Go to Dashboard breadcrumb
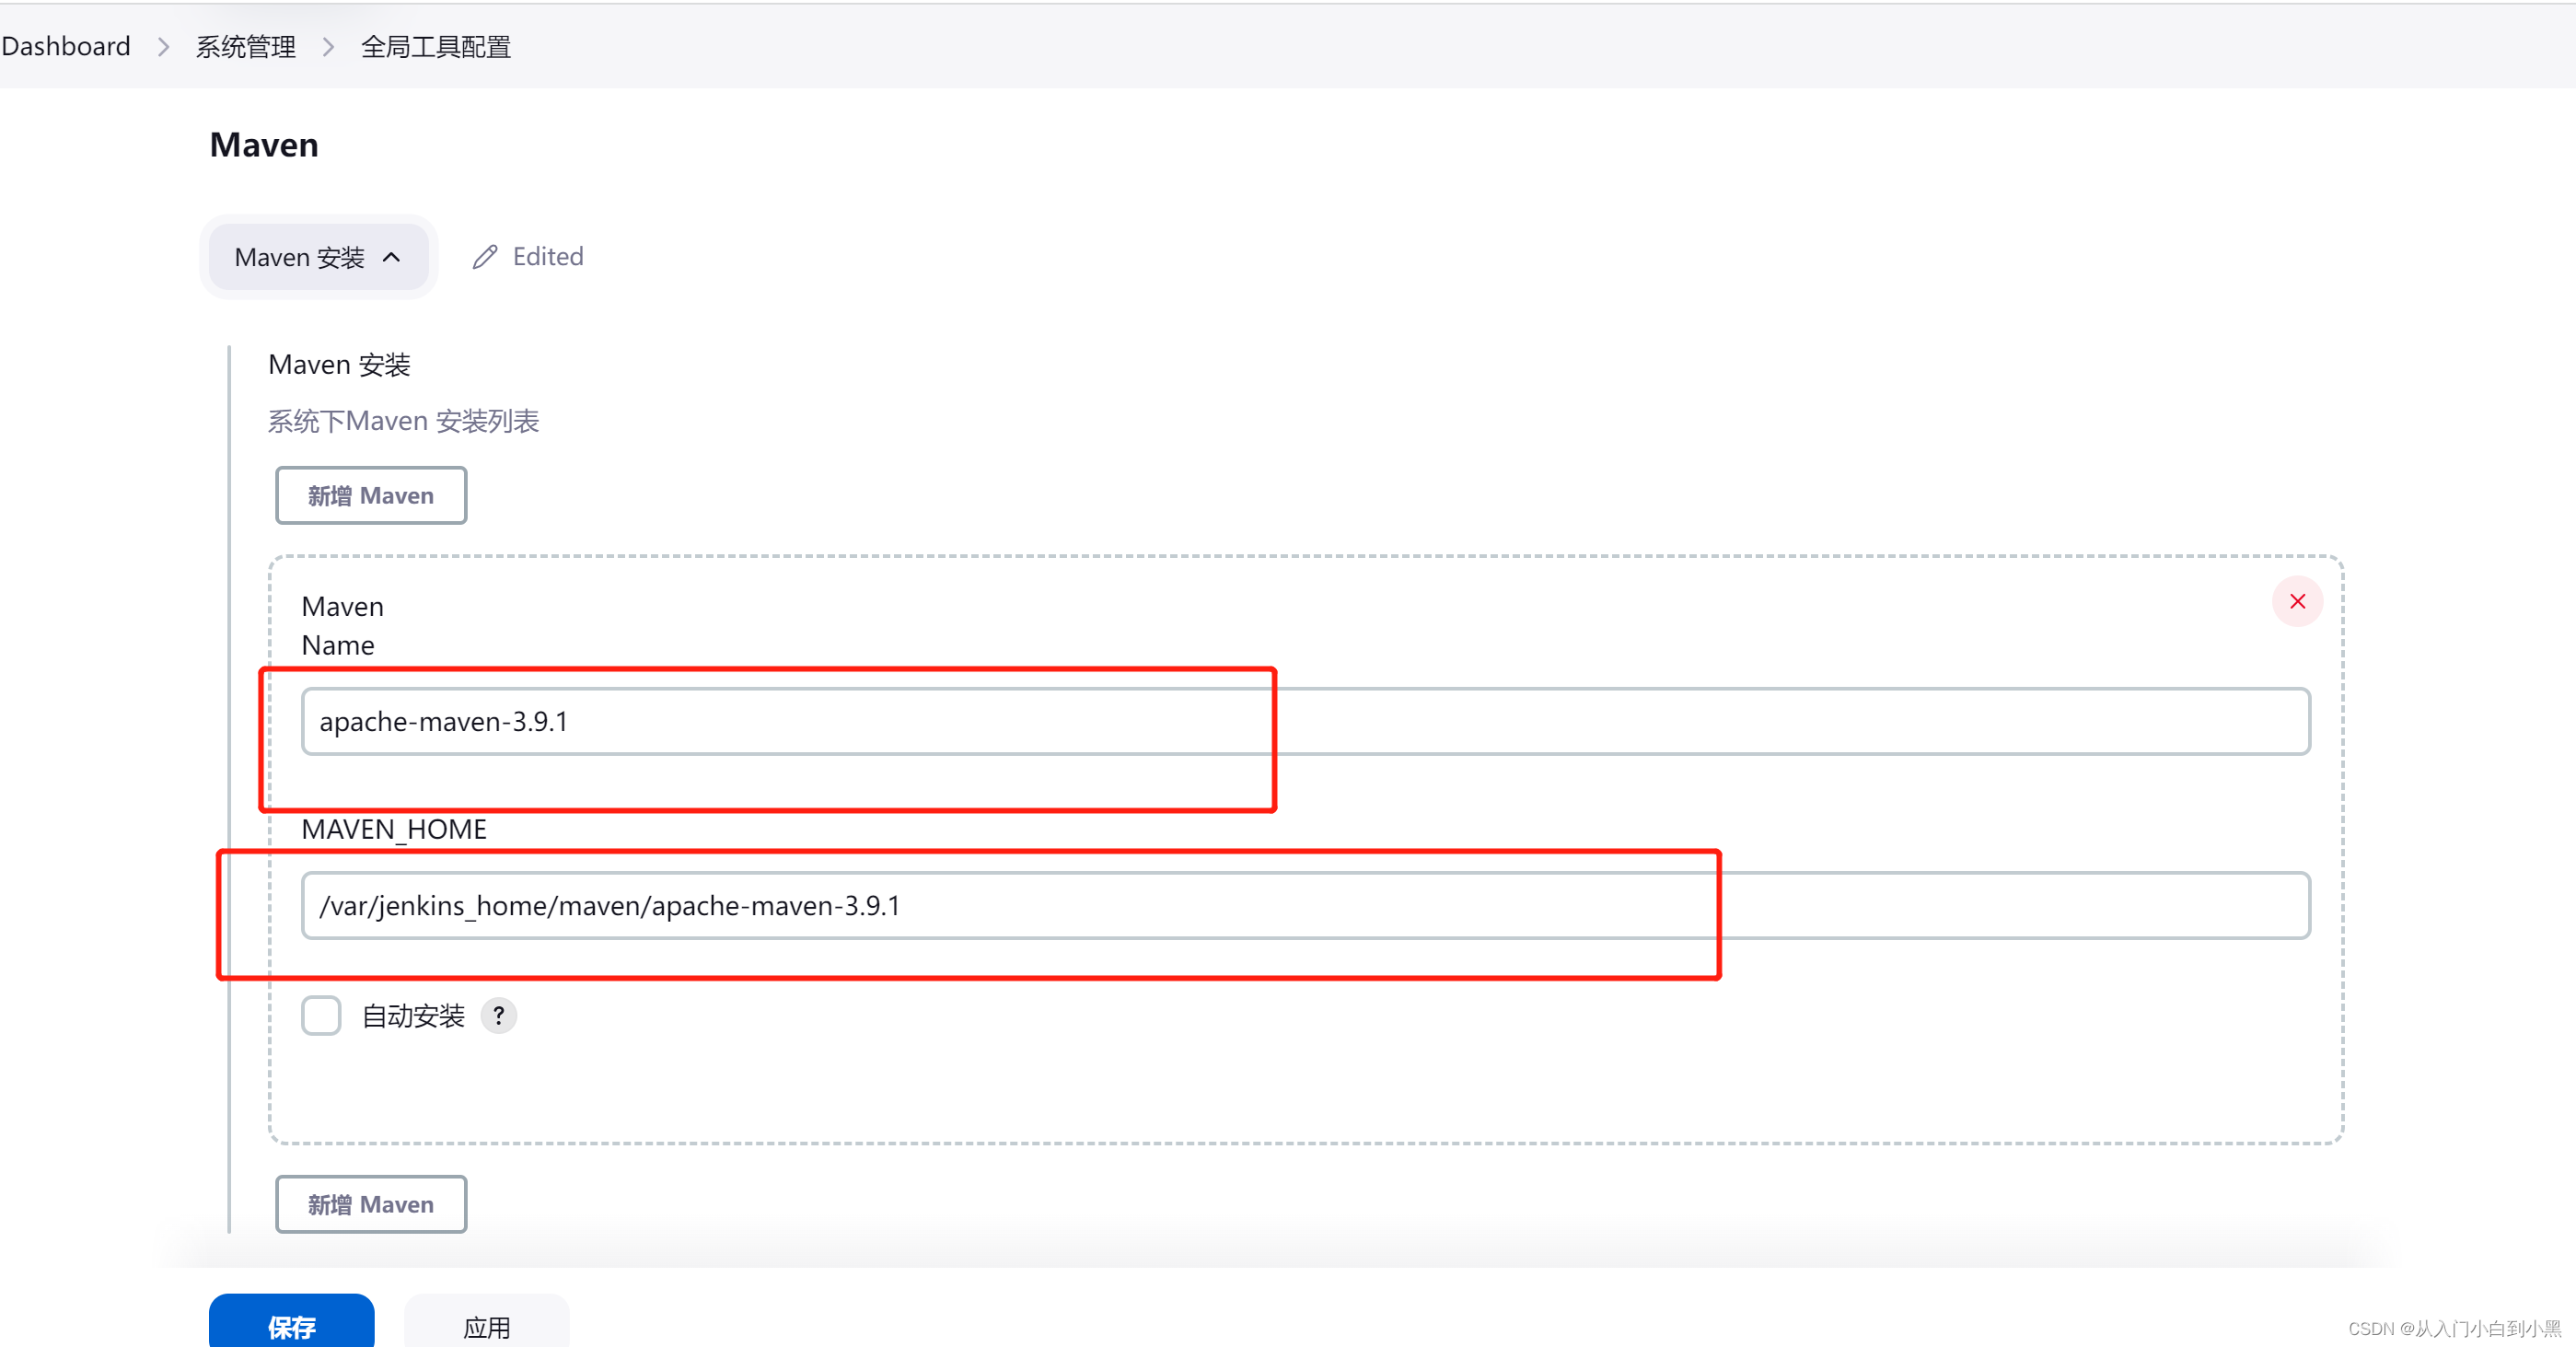This screenshot has width=2576, height=1347. click(66, 46)
